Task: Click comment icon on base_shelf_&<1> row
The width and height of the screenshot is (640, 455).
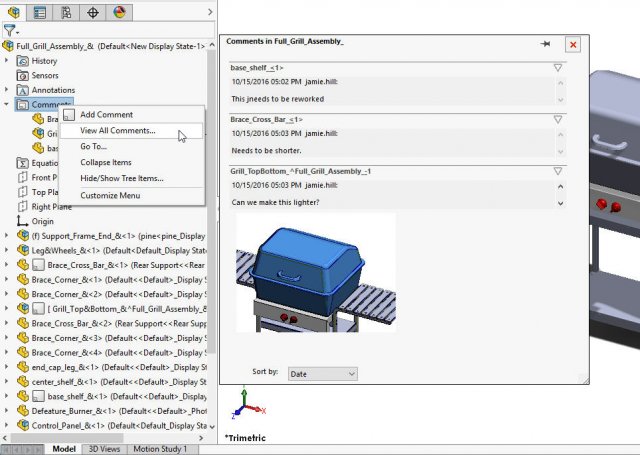Action: tap(38, 396)
